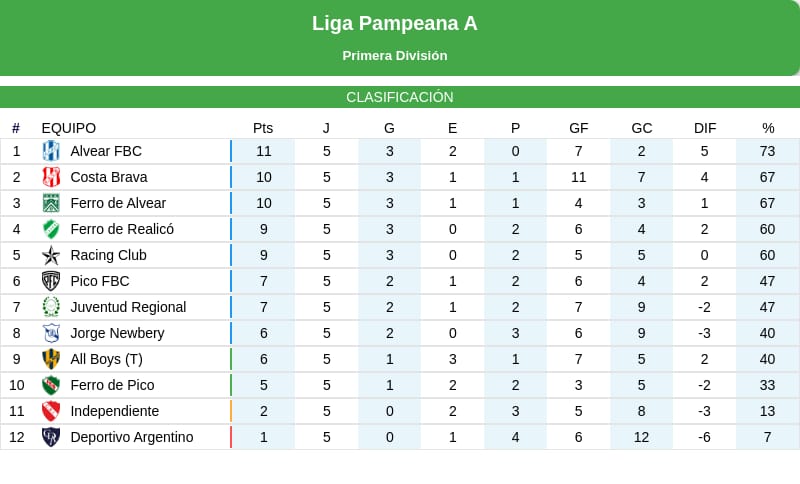This screenshot has width=800, height=484.
Task: Click the Costa Brava team crest
Action: coord(51,177)
